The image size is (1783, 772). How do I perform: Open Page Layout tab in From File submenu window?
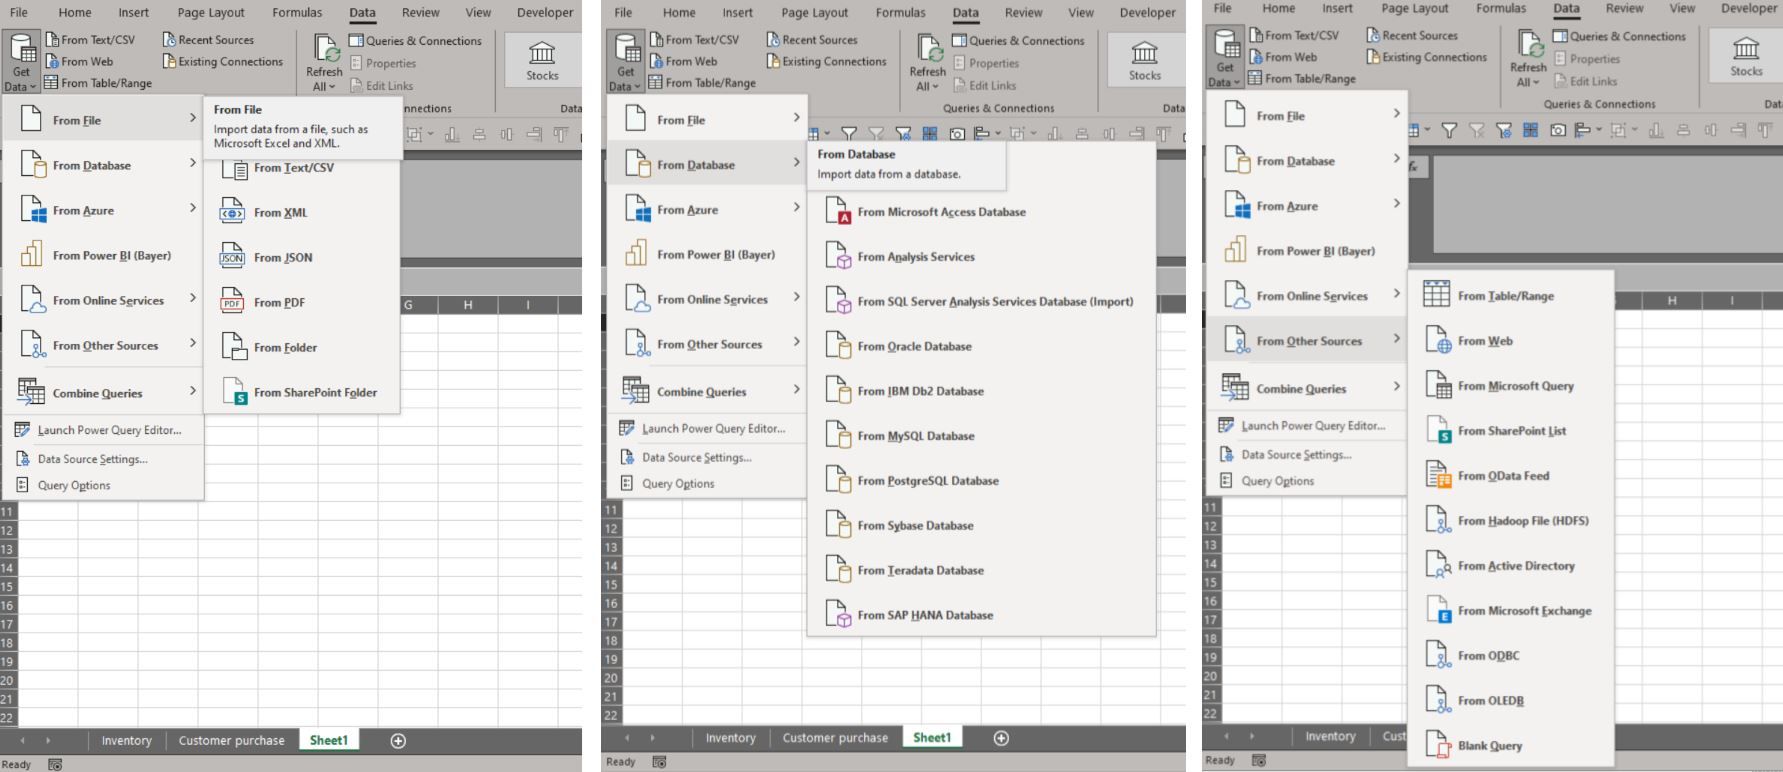point(211,13)
